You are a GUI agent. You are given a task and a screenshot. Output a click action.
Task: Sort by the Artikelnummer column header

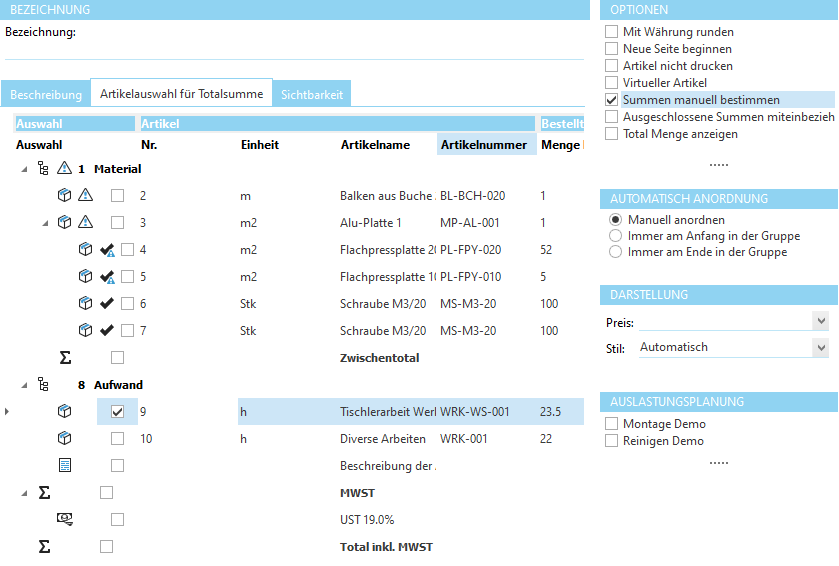pyautogui.click(x=483, y=145)
